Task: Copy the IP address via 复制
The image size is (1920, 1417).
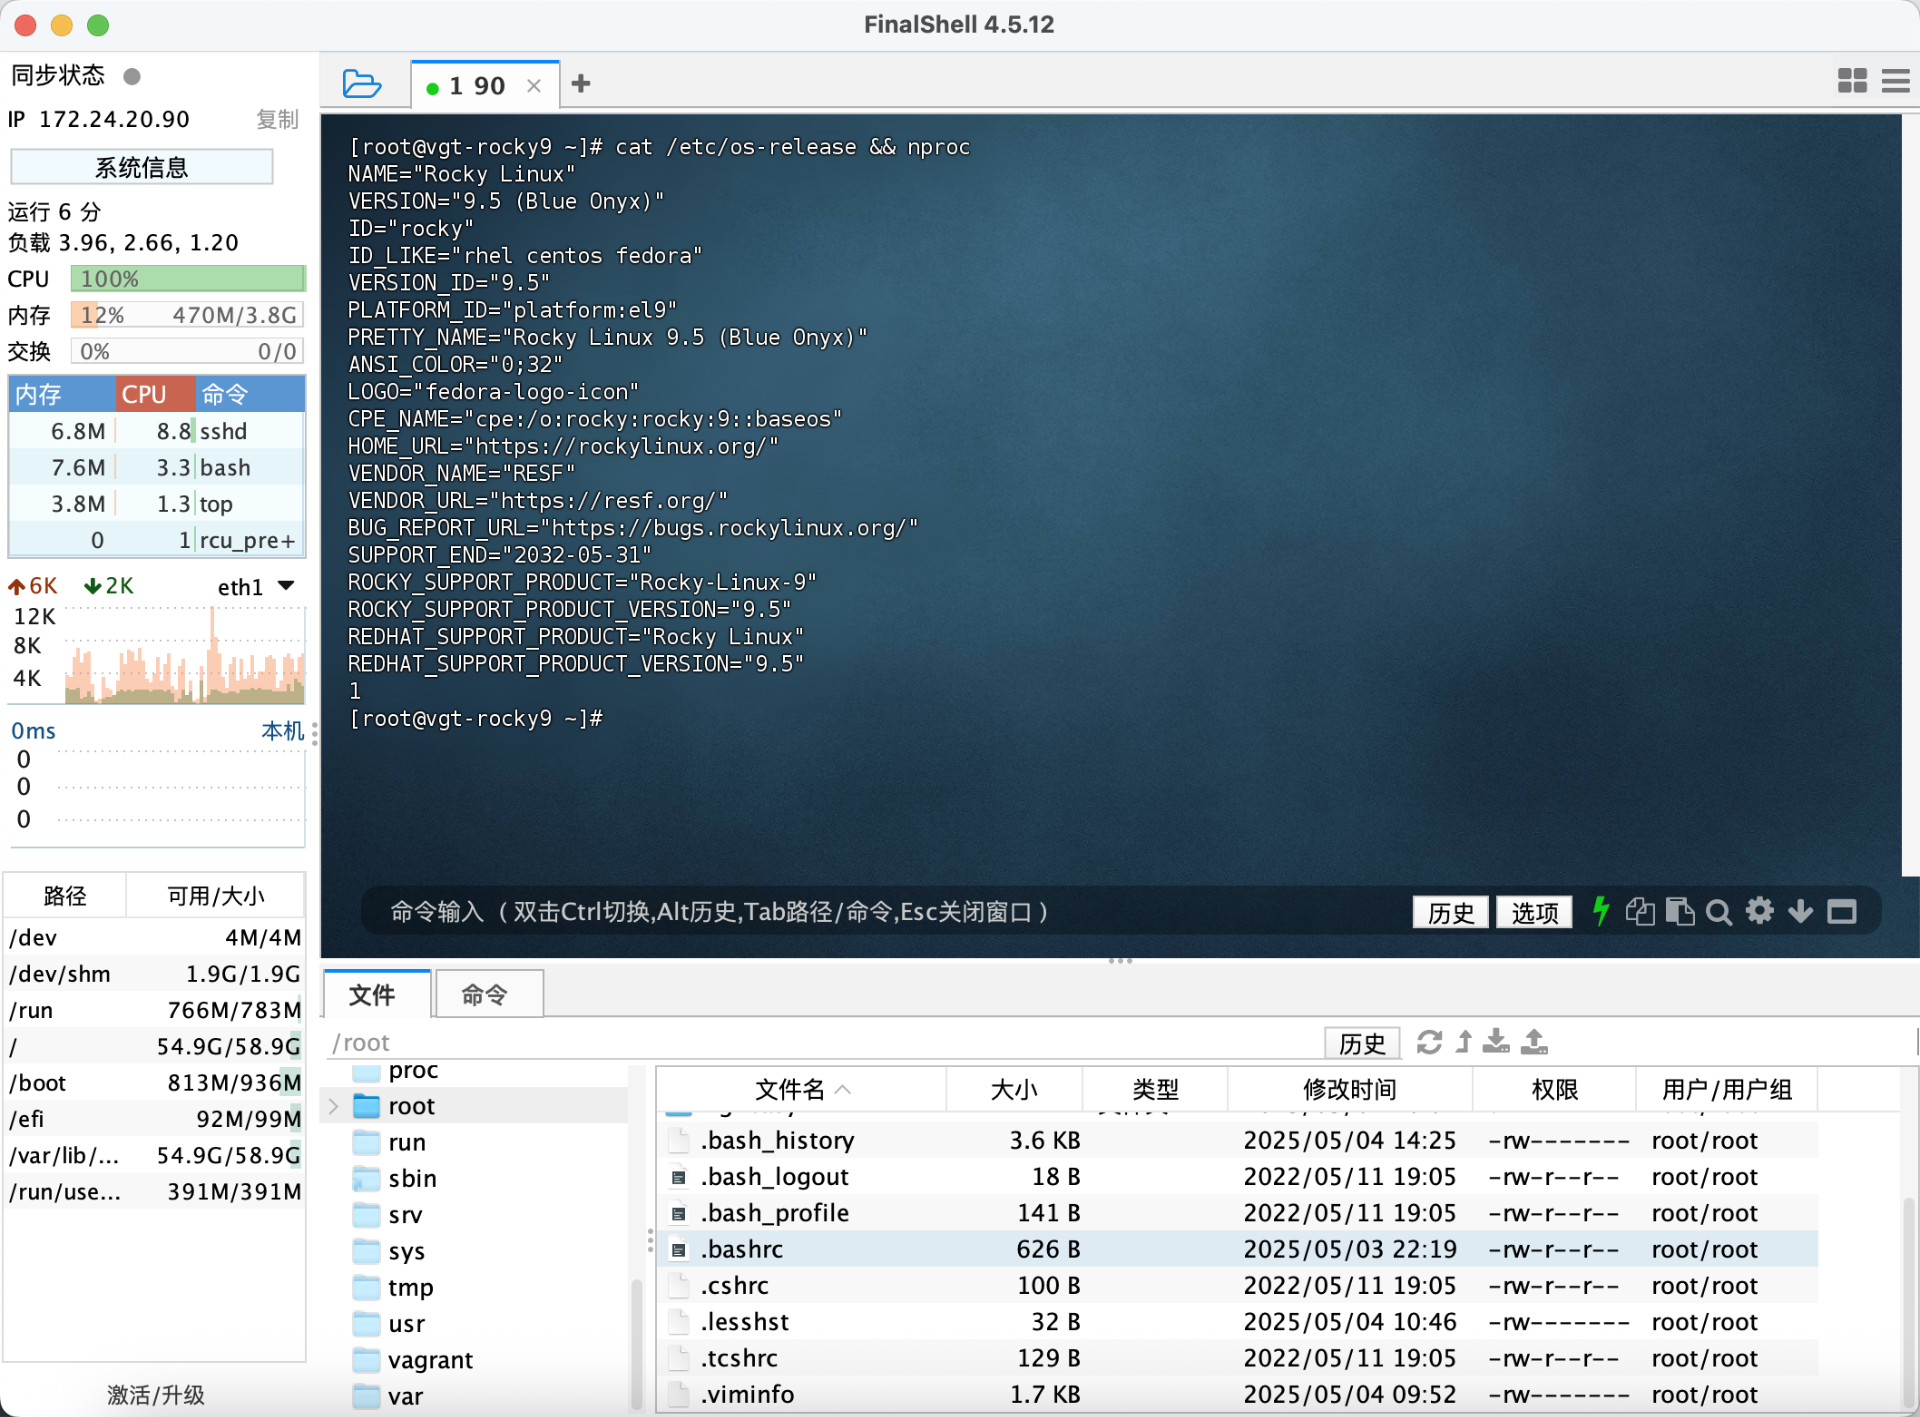Action: (x=277, y=119)
